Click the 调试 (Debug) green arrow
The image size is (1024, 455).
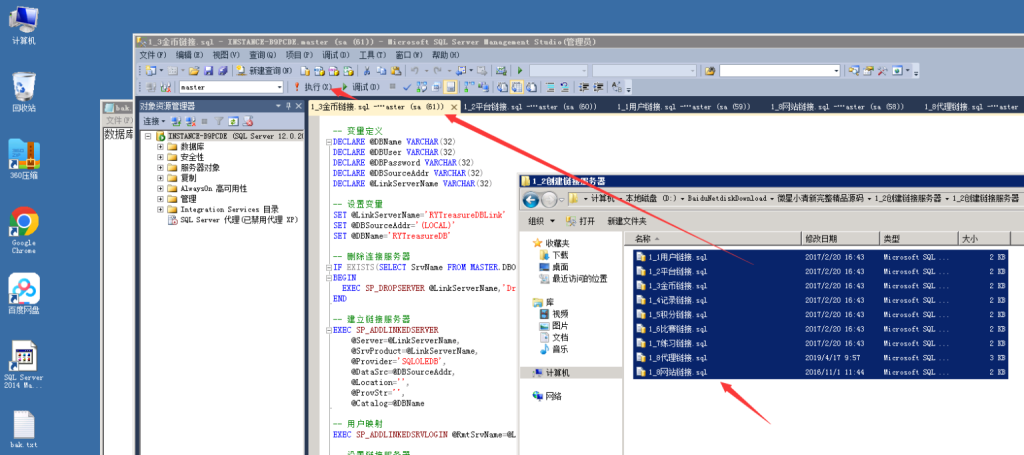click(x=346, y=88)
